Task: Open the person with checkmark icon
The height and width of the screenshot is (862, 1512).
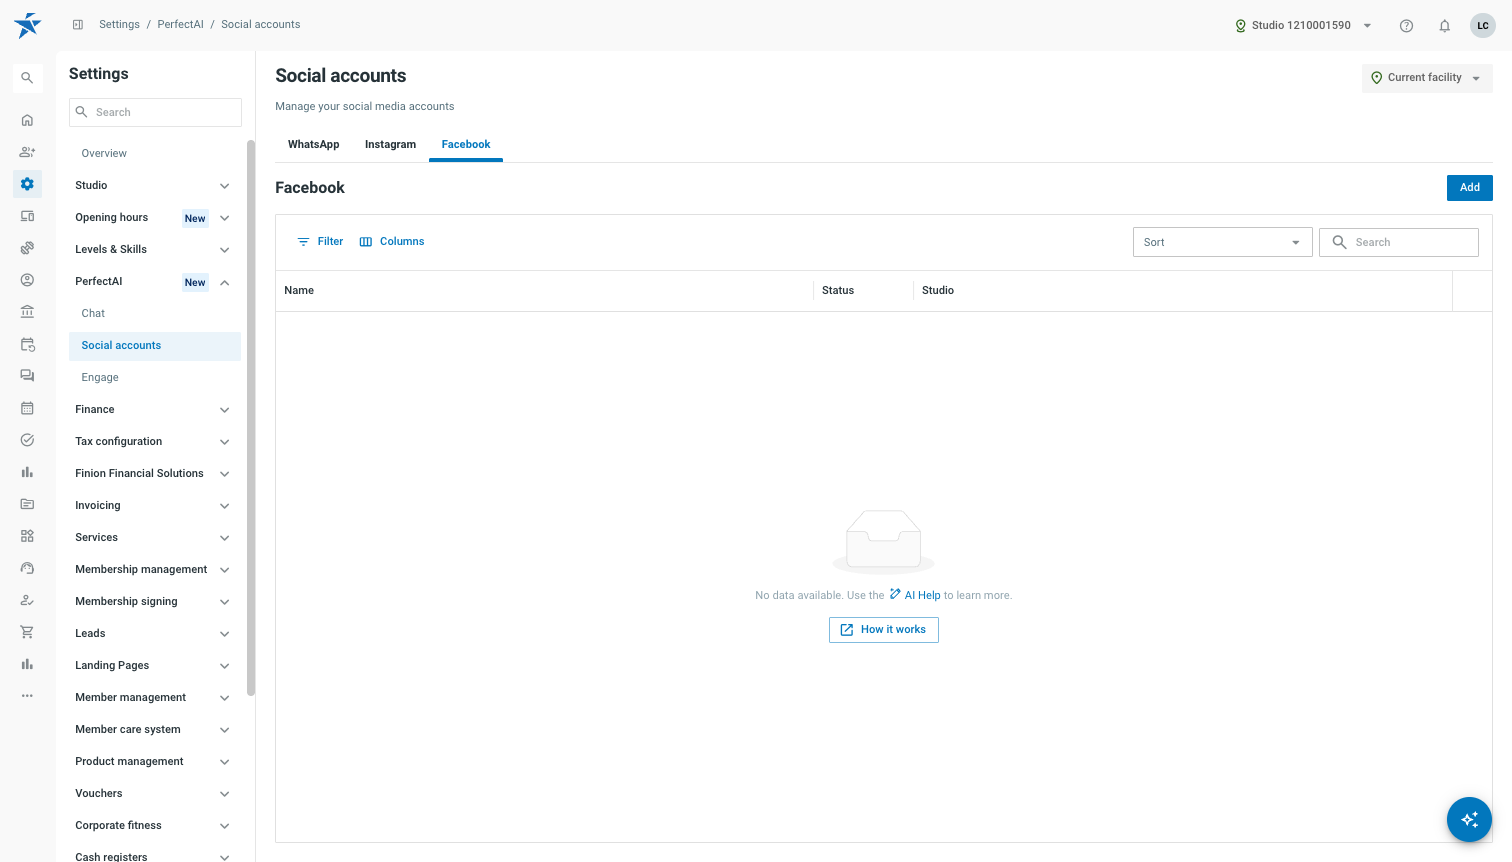Action: point(27,600)
